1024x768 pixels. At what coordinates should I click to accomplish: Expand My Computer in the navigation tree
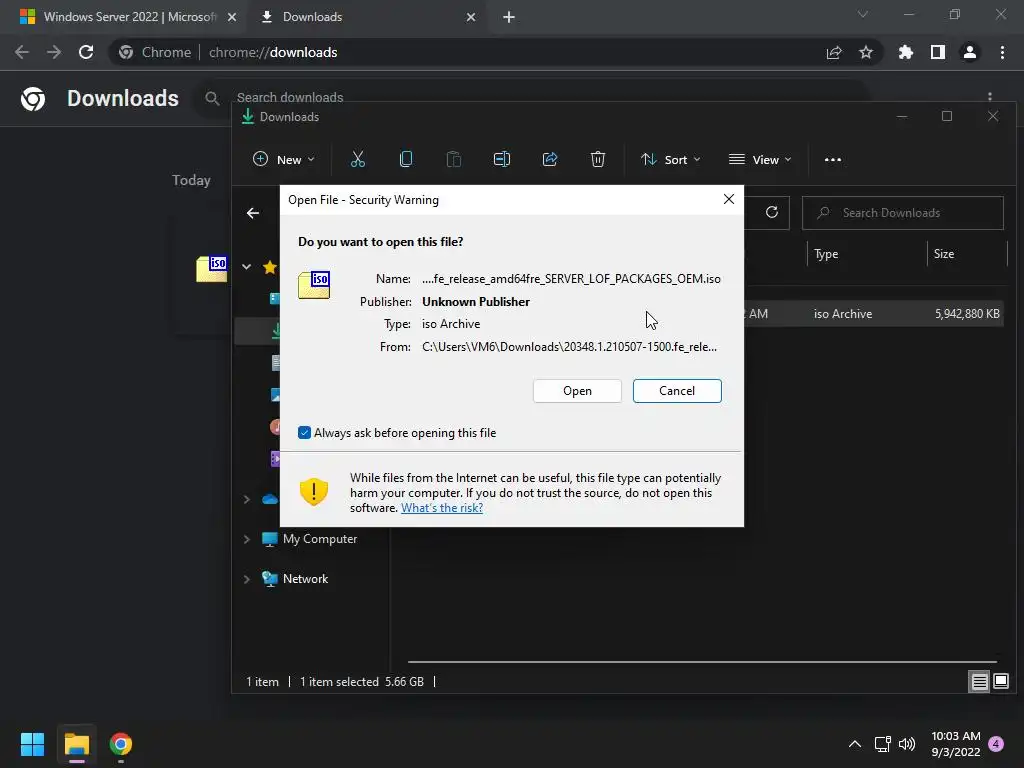(x=247, y=539)
